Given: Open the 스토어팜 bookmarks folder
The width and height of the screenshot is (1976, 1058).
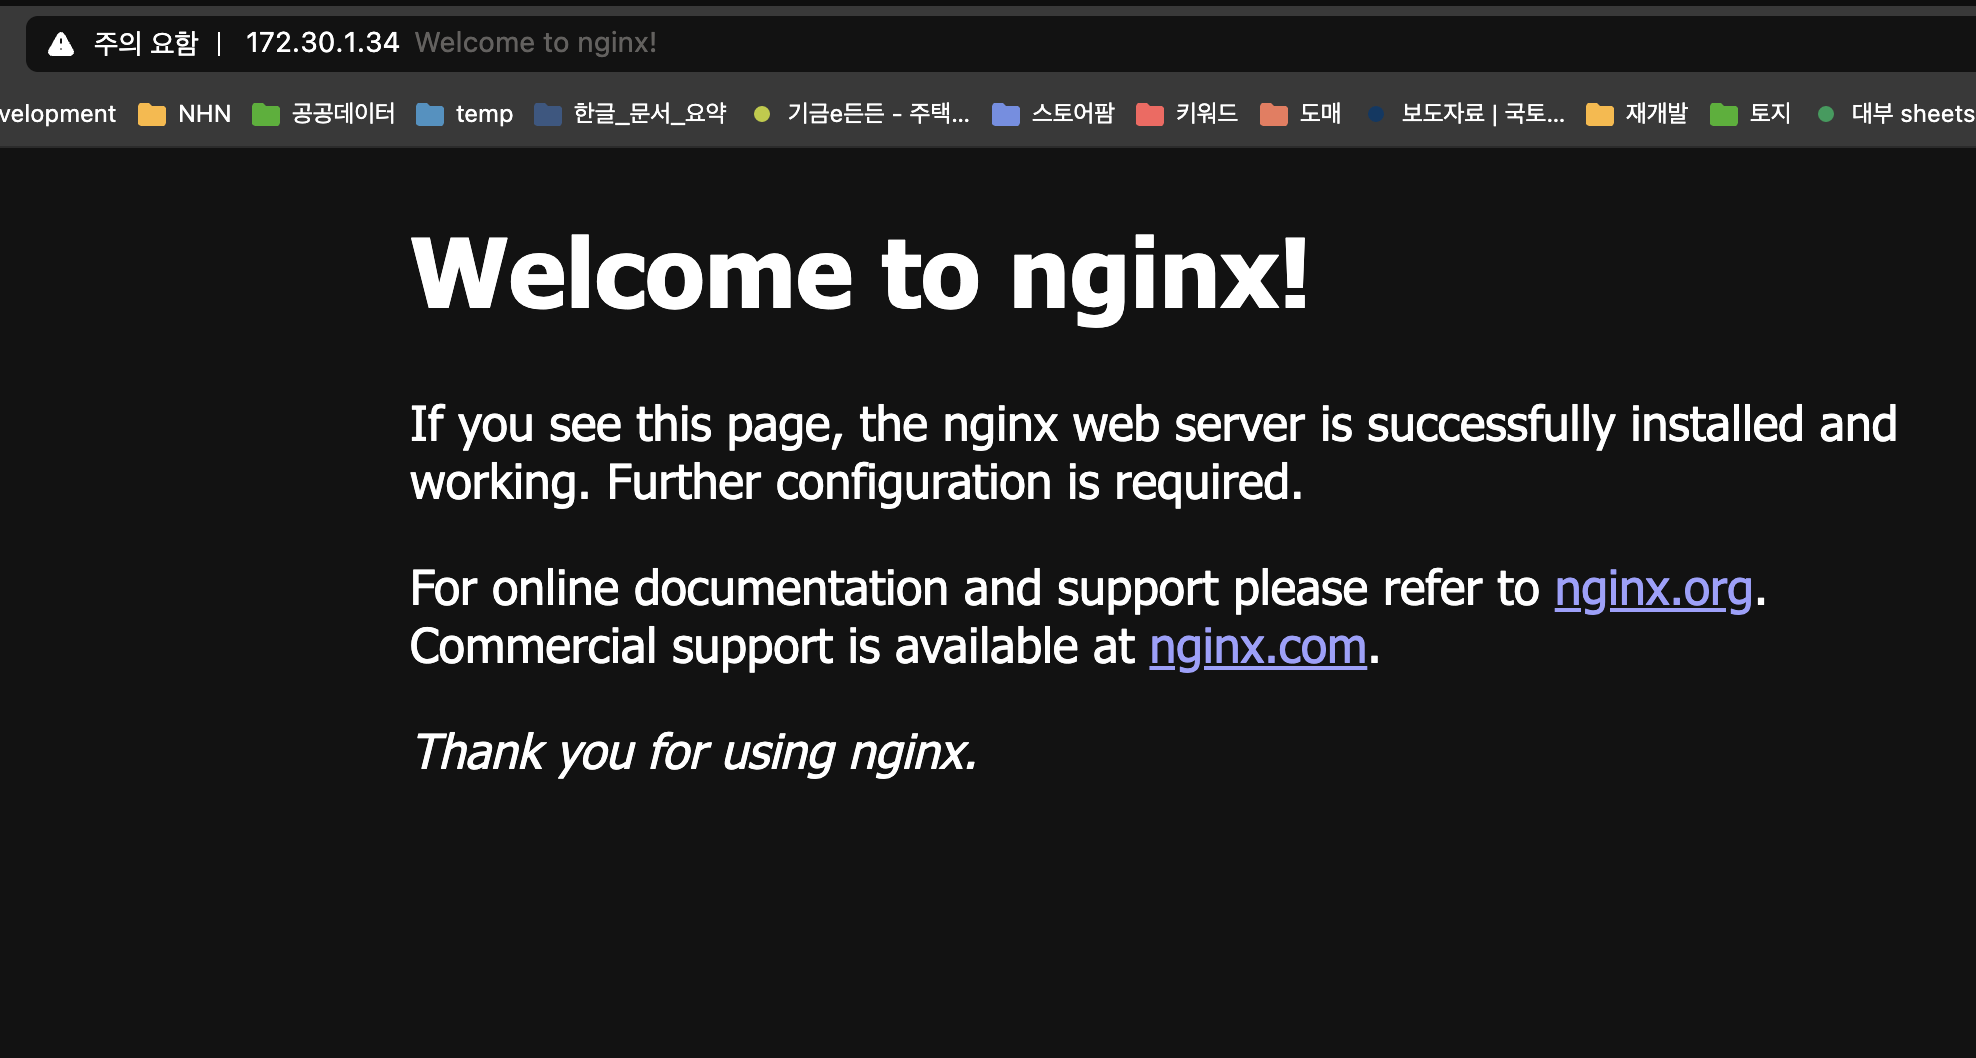Looking at the screenshot, I should (1053, 114).
